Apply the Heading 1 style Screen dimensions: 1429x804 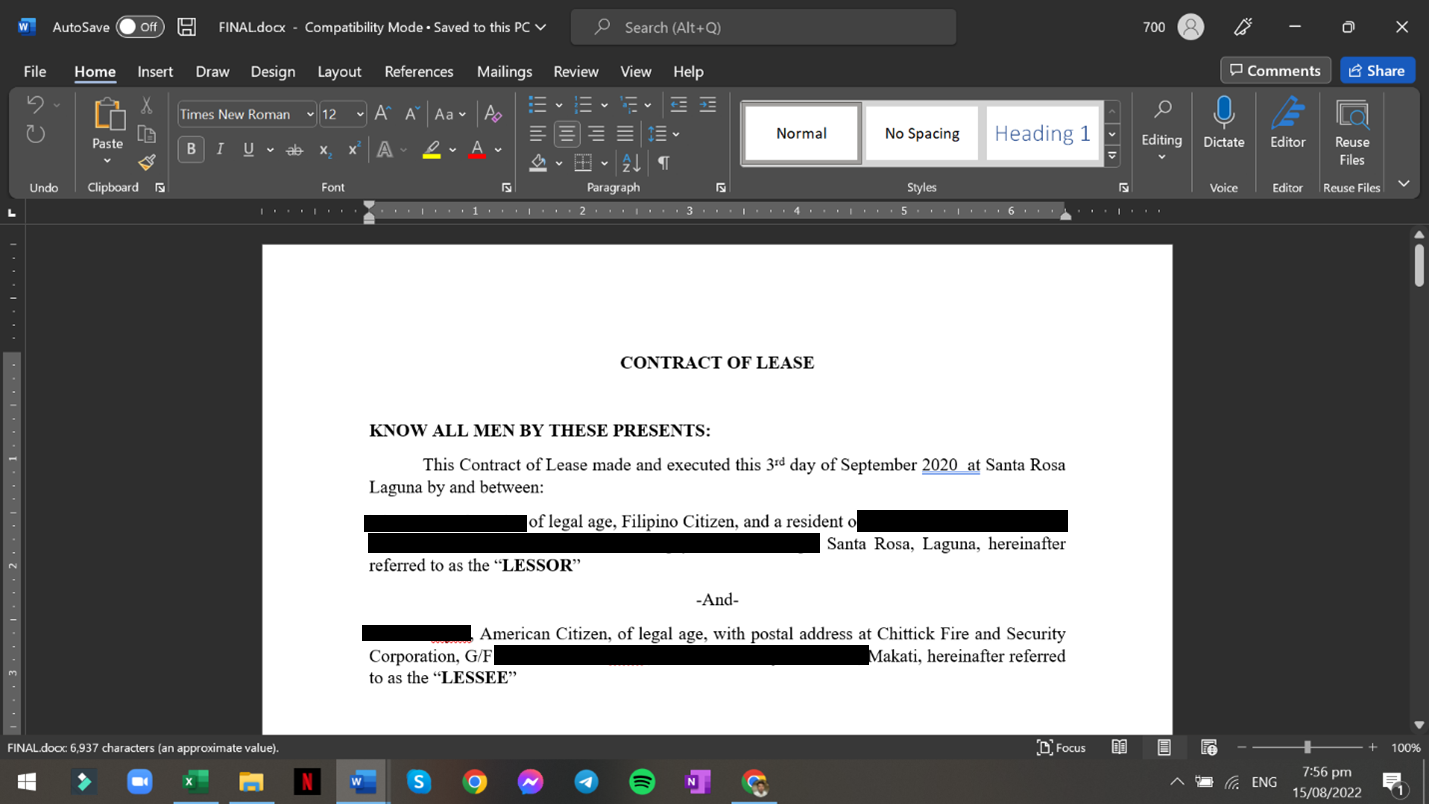1042,133
